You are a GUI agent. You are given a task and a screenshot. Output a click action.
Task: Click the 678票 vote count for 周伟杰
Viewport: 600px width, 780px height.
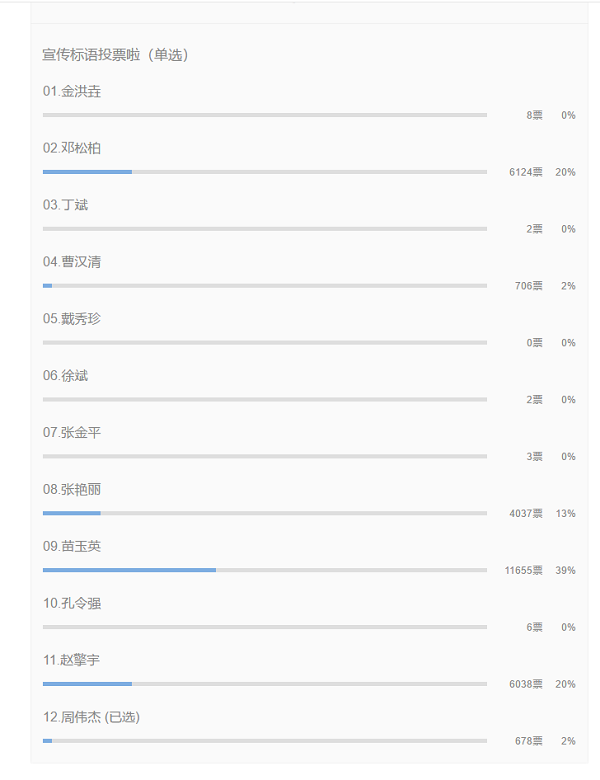point(528,741)
